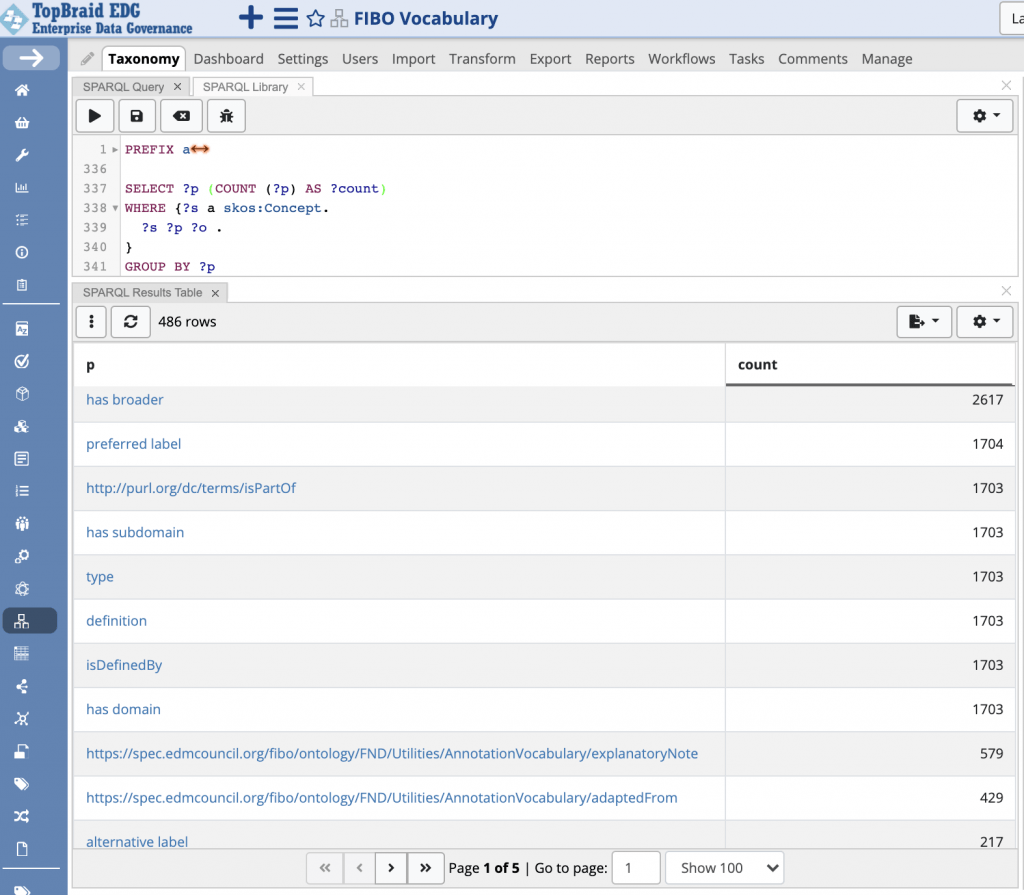Open the clipboard icon in sidebar

click(22, 285)
